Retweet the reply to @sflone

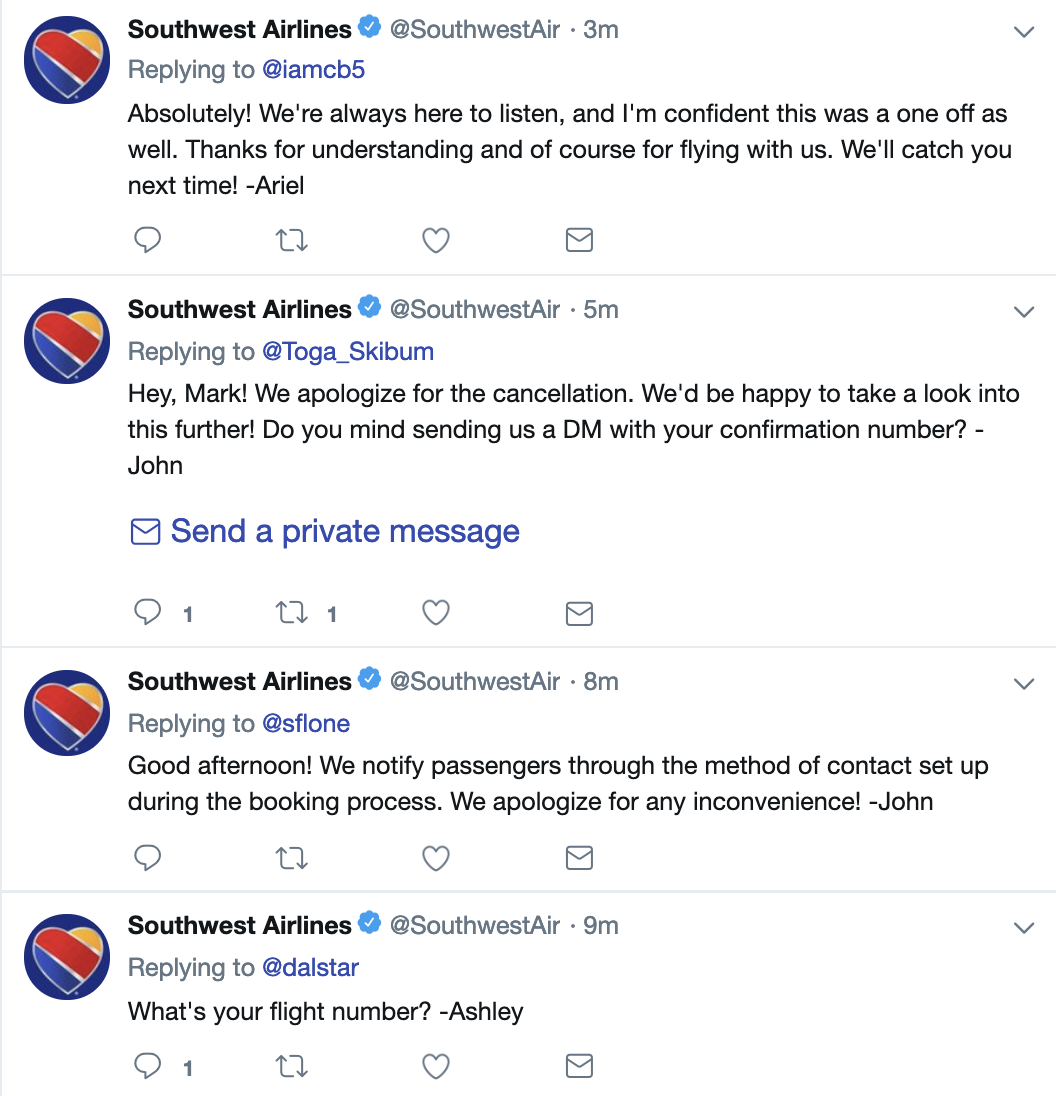coord(291,858)
